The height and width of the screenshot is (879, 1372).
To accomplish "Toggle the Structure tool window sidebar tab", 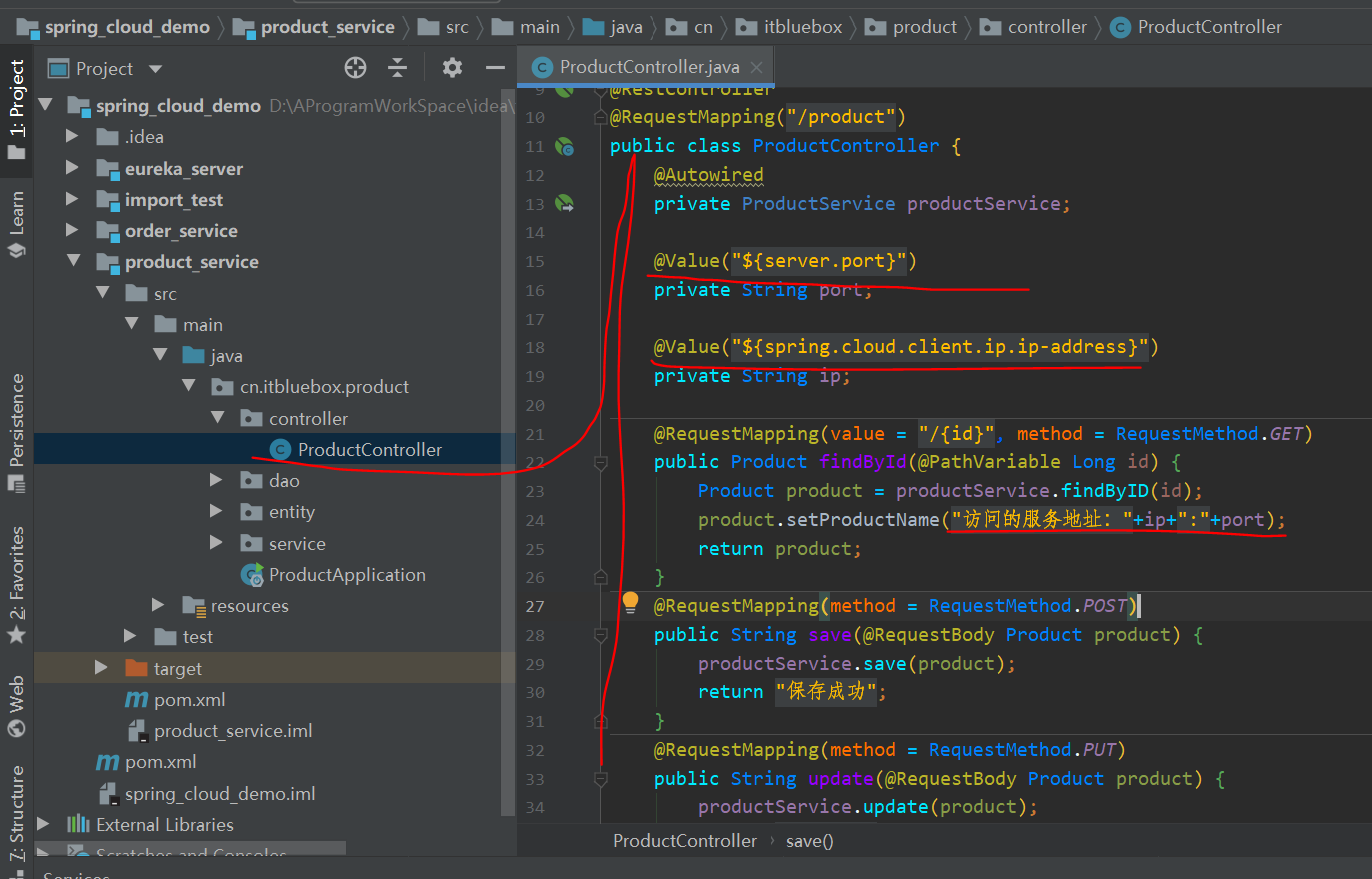I will click(16, 810).
